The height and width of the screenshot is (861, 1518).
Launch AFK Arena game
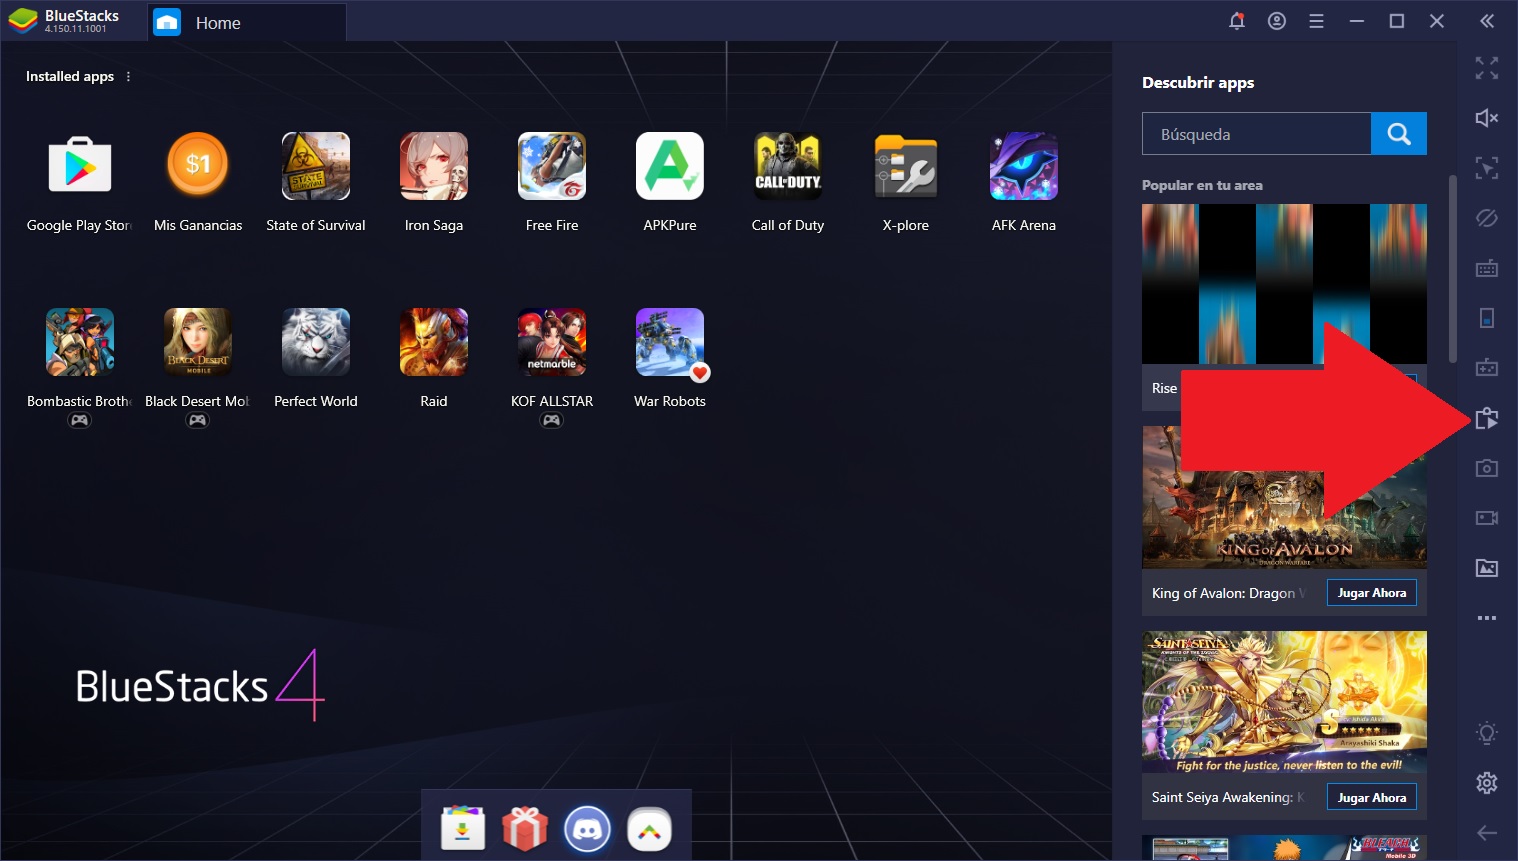(x=1024, y=166)
